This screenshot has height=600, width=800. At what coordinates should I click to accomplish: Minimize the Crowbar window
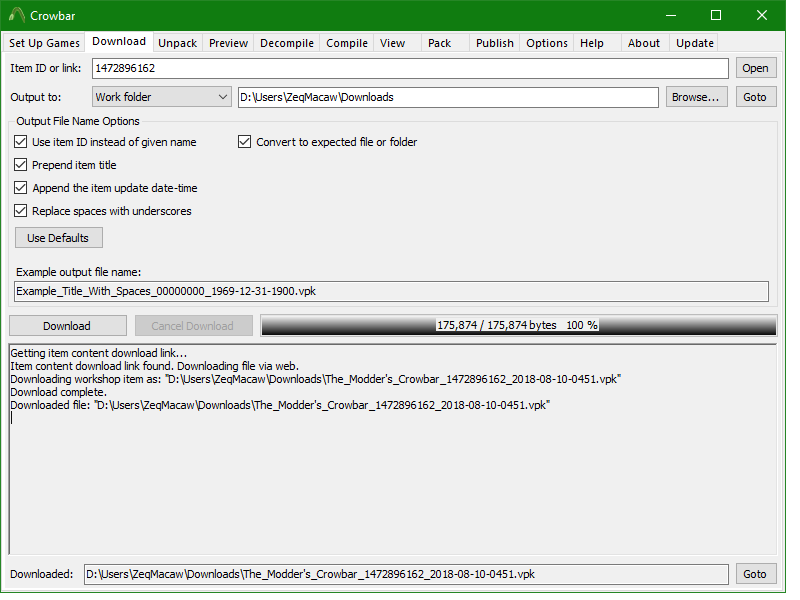[671, 15]
